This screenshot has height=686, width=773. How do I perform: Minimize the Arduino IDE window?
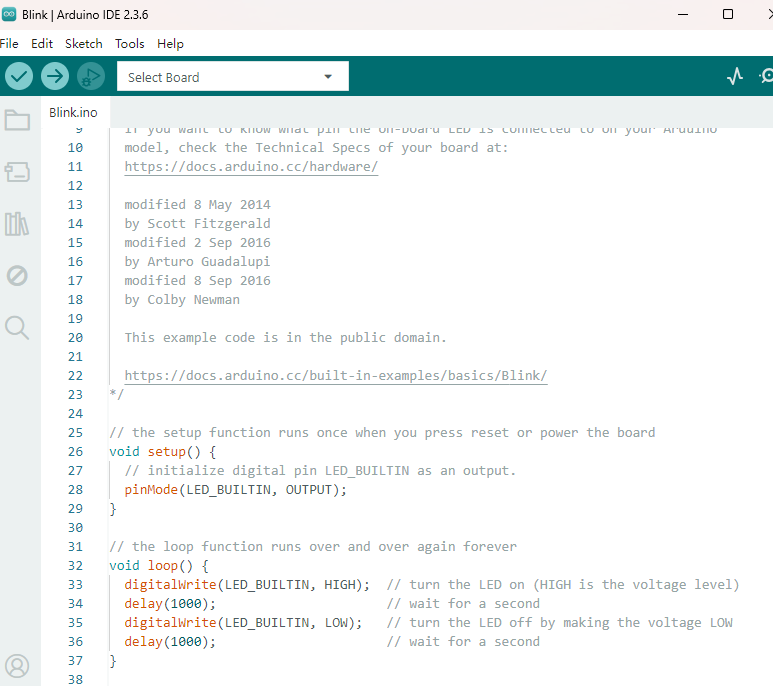683,14
